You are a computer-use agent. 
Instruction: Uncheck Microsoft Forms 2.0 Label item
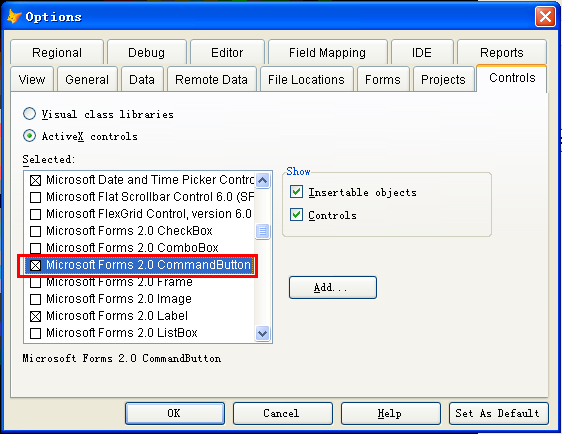[35, 316]
